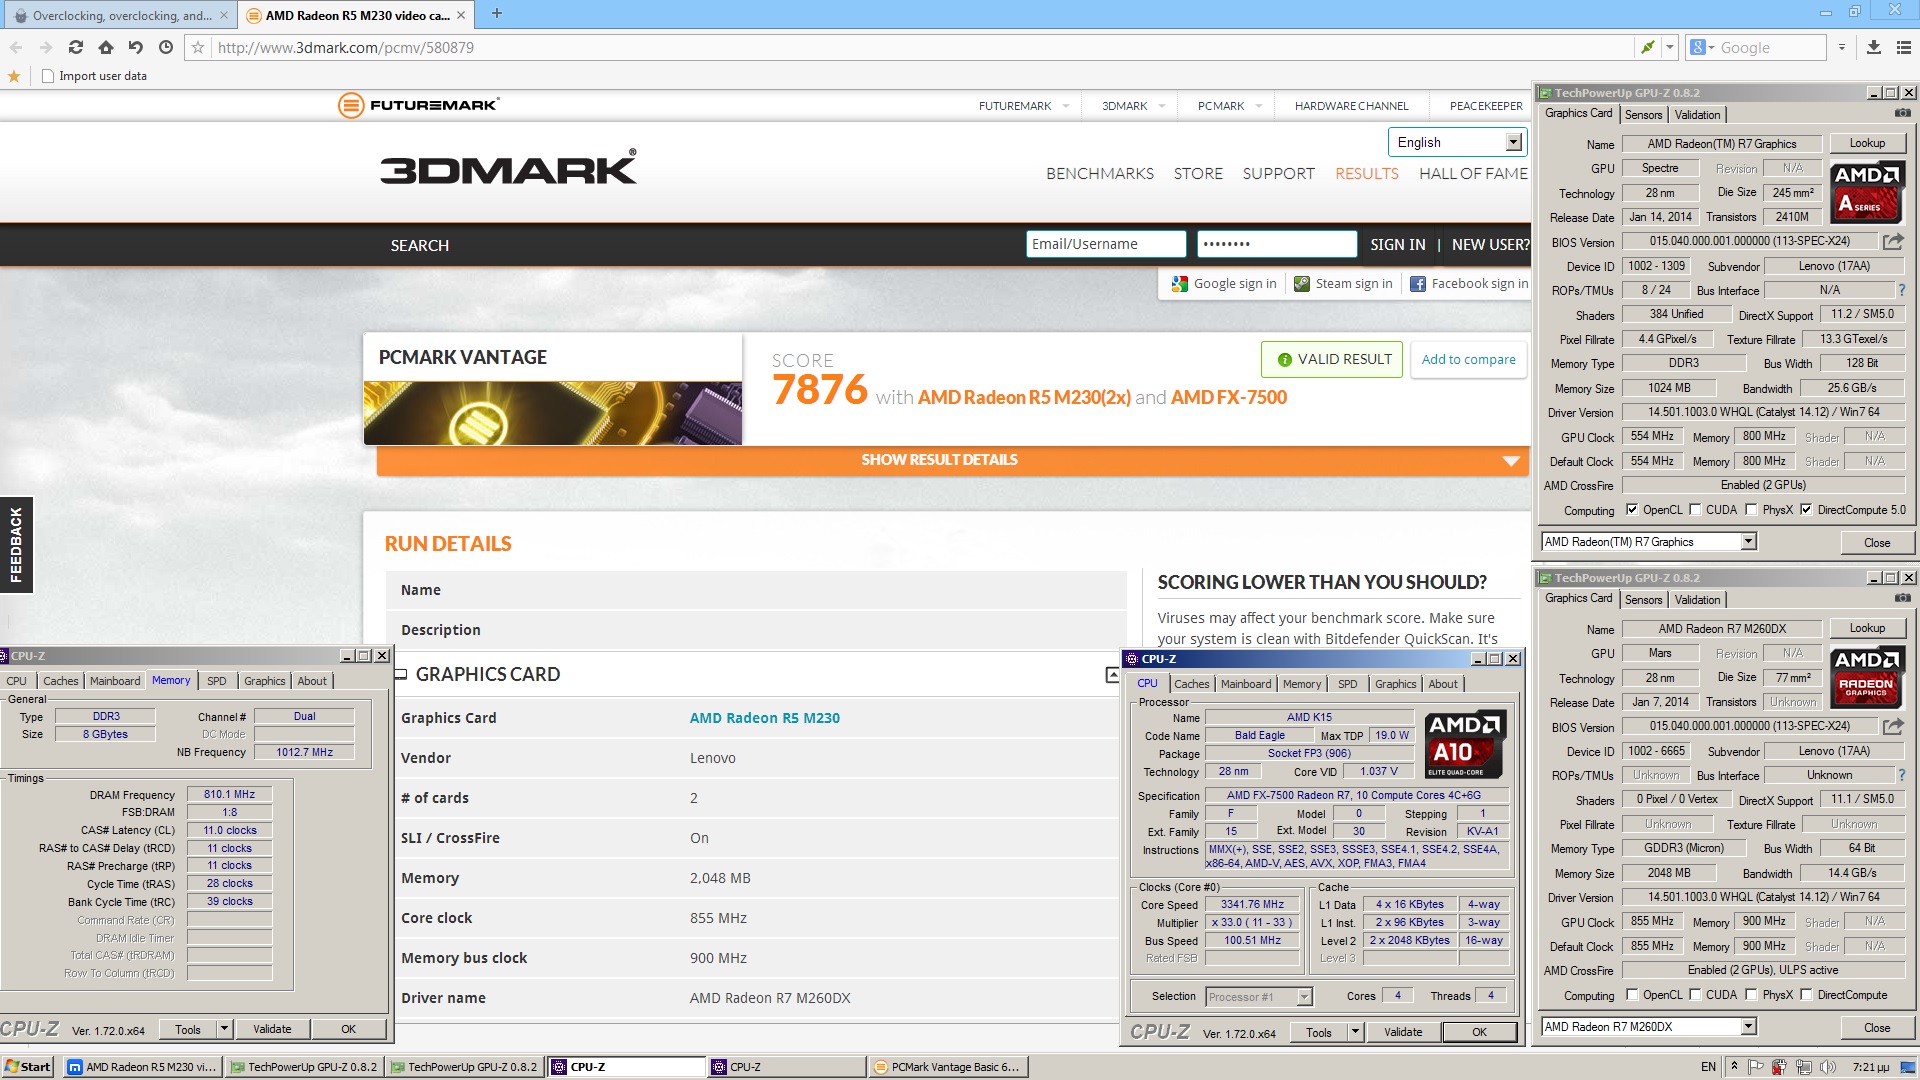This screenshot has height=1080, width=1920.
Task: Open Tools dropdown arrow in left CPU-Z
Action: (x=224, y=1028)
